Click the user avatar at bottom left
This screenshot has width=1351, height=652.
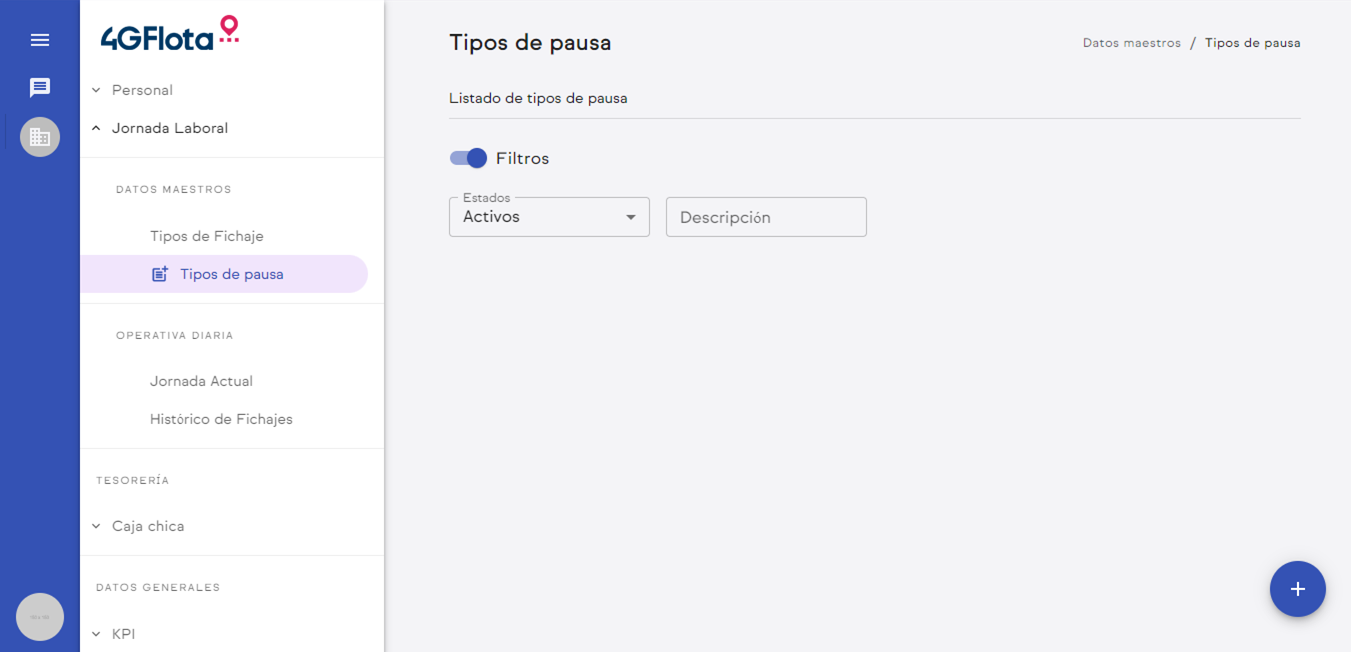40,617
